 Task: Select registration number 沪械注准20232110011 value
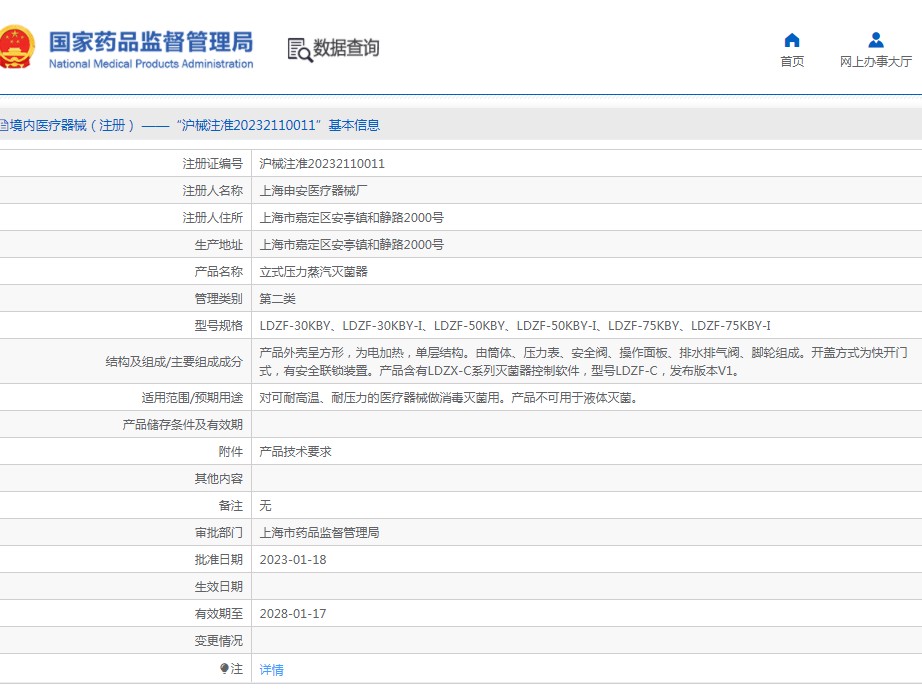point(322,164)
